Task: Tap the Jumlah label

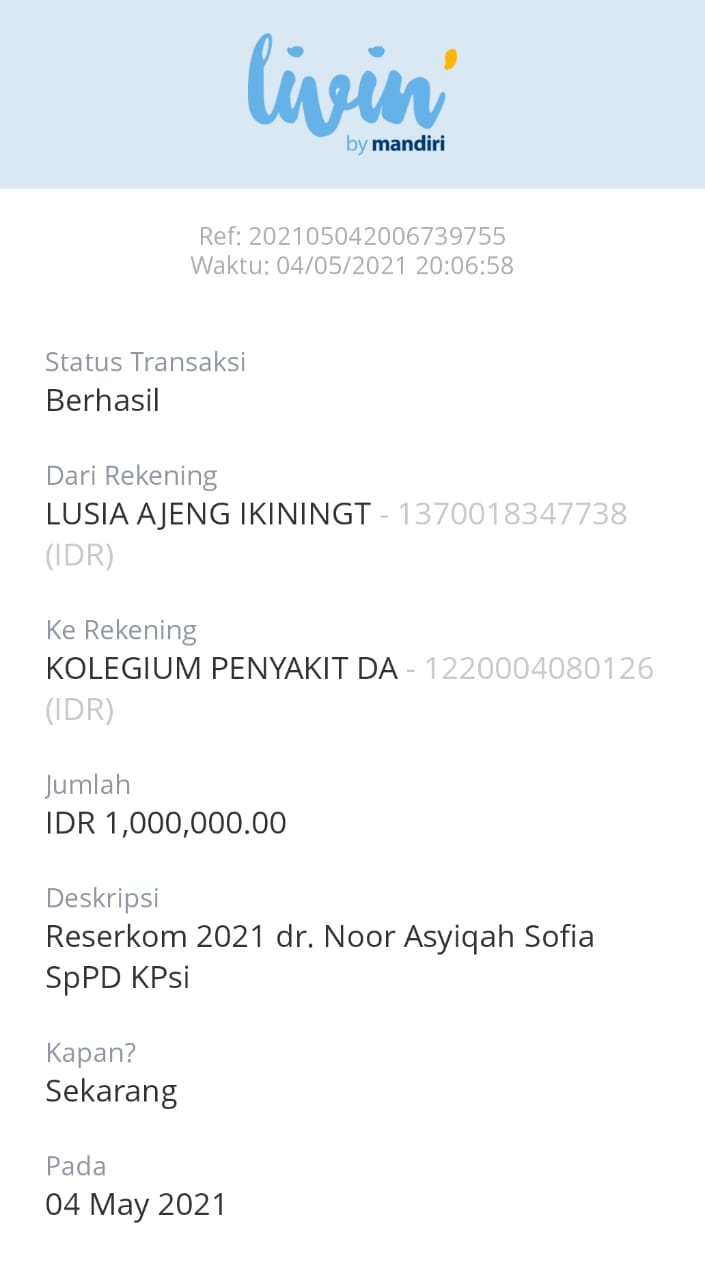Action: click(88, 785)
